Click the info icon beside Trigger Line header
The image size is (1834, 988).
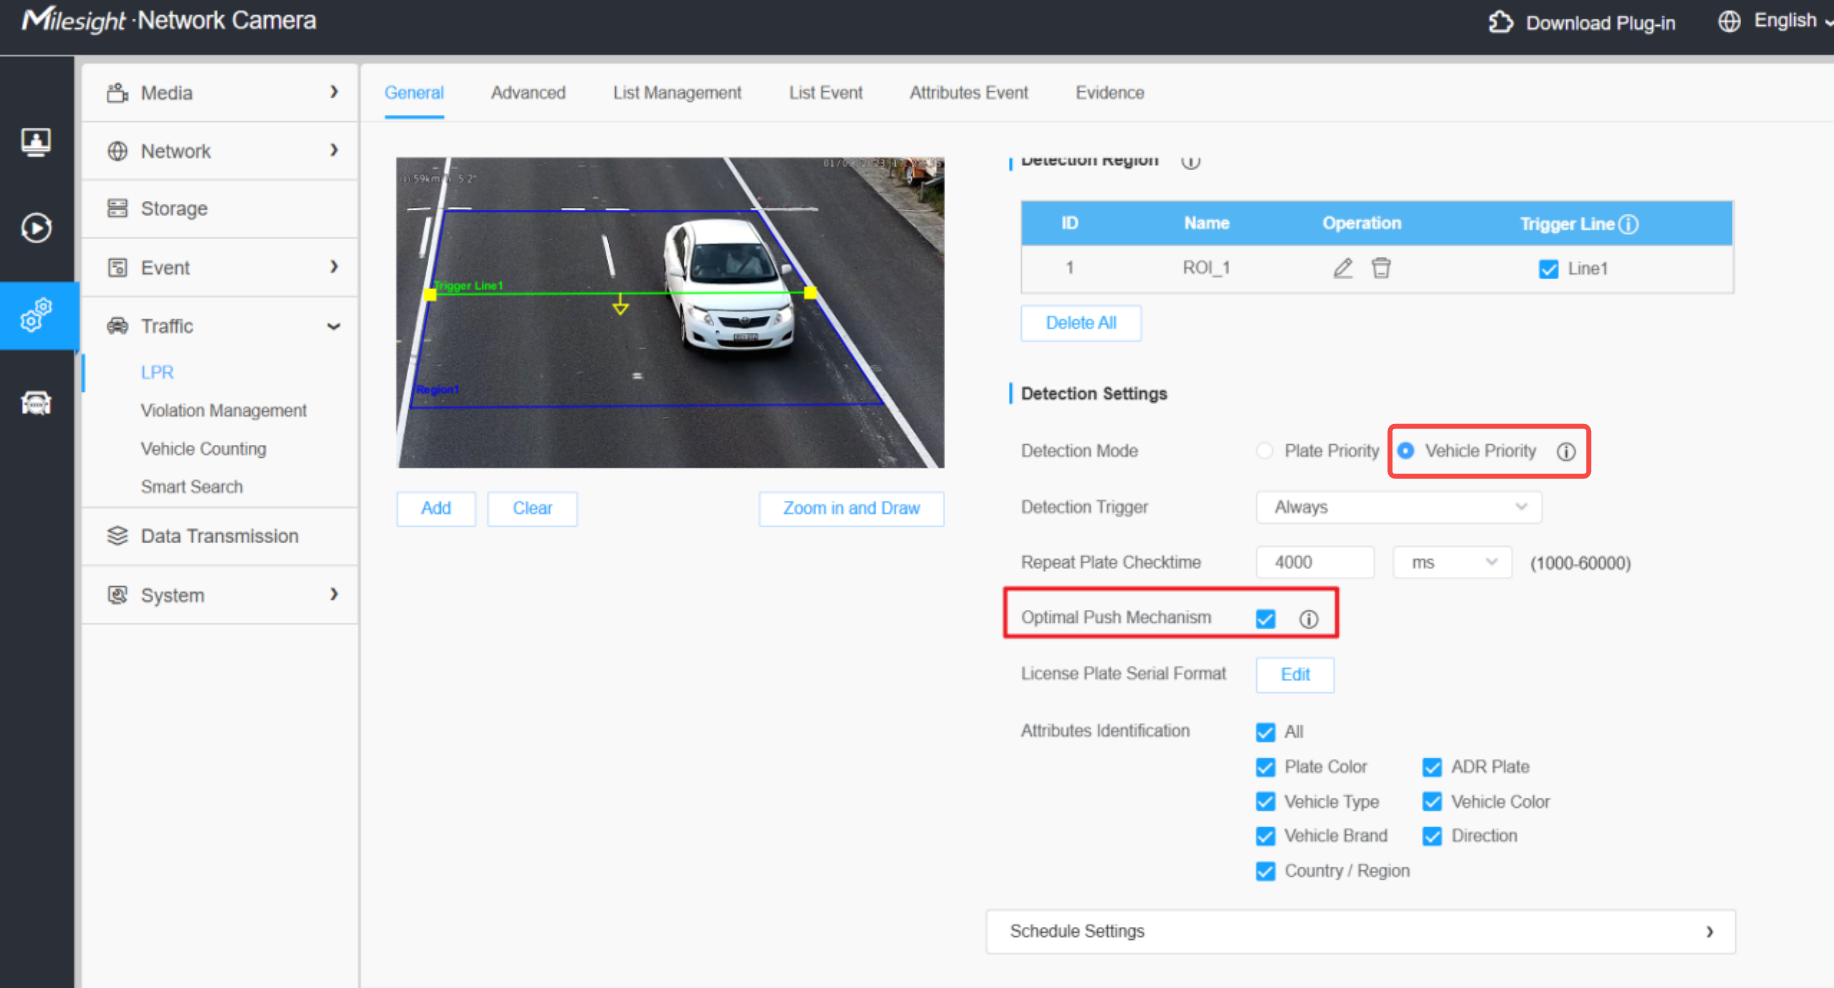1628,224
